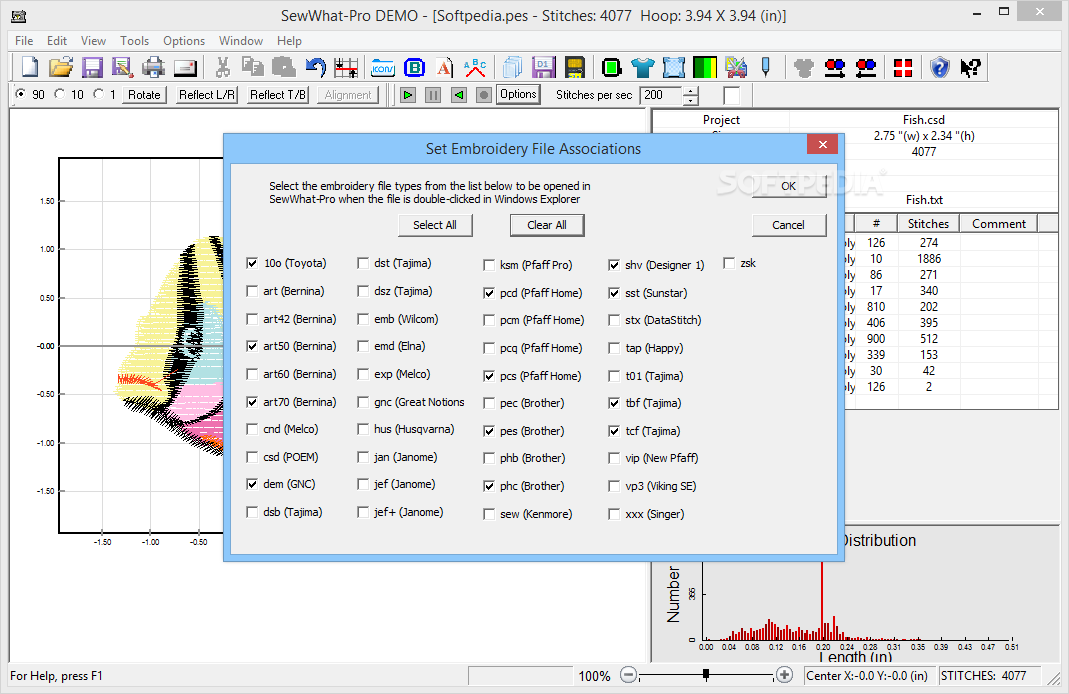Open the Edit menu

pos(57,41)
